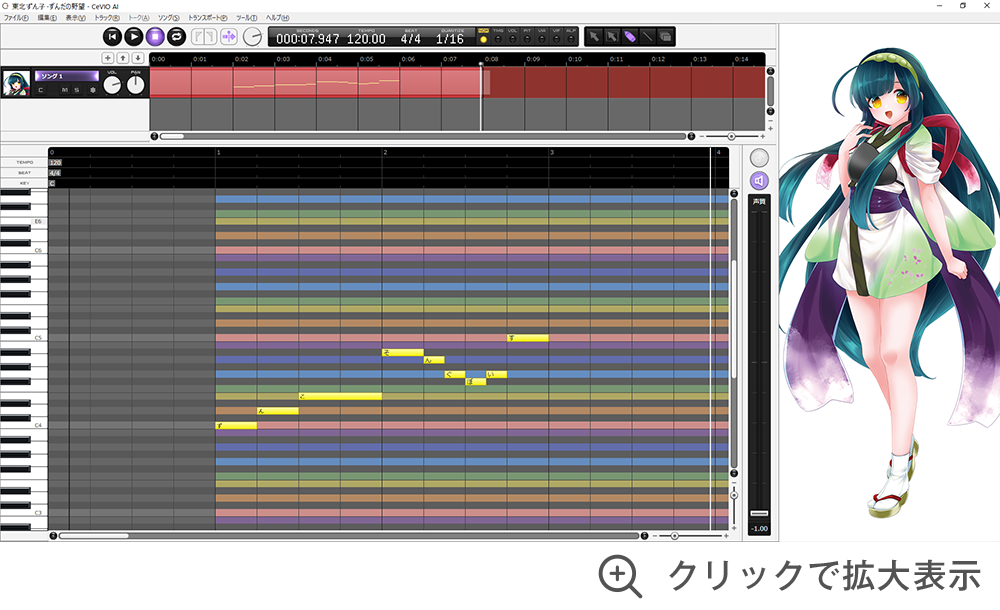
Task: Open the 表示 menu
Action: tap(75, 18)
